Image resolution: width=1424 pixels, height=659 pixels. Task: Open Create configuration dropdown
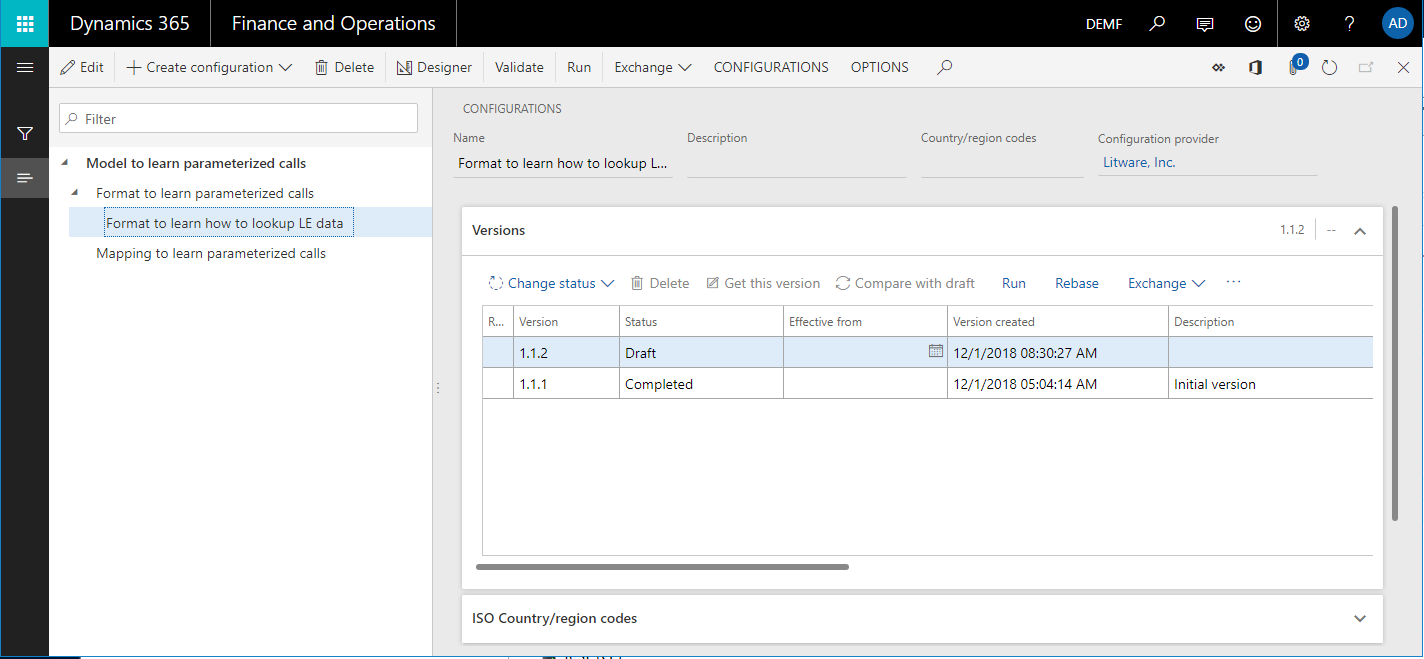click(209, 67)
